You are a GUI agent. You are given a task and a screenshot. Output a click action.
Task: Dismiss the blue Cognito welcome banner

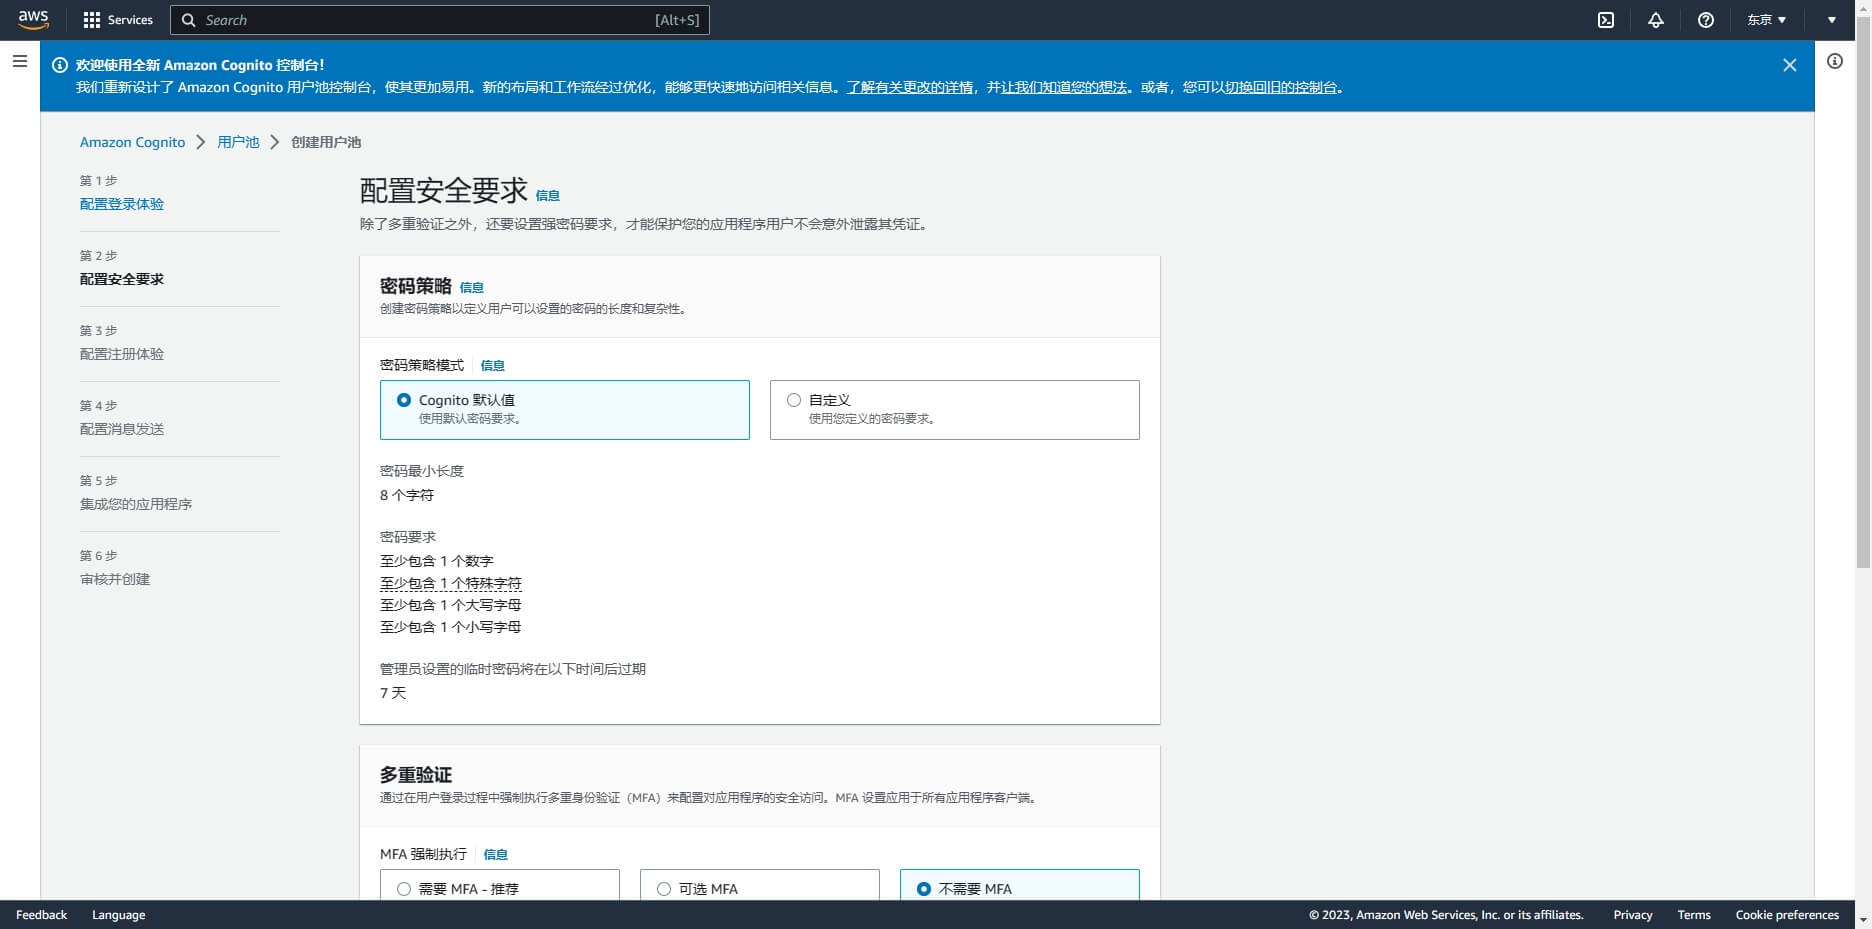click(x=1789, y=65)
